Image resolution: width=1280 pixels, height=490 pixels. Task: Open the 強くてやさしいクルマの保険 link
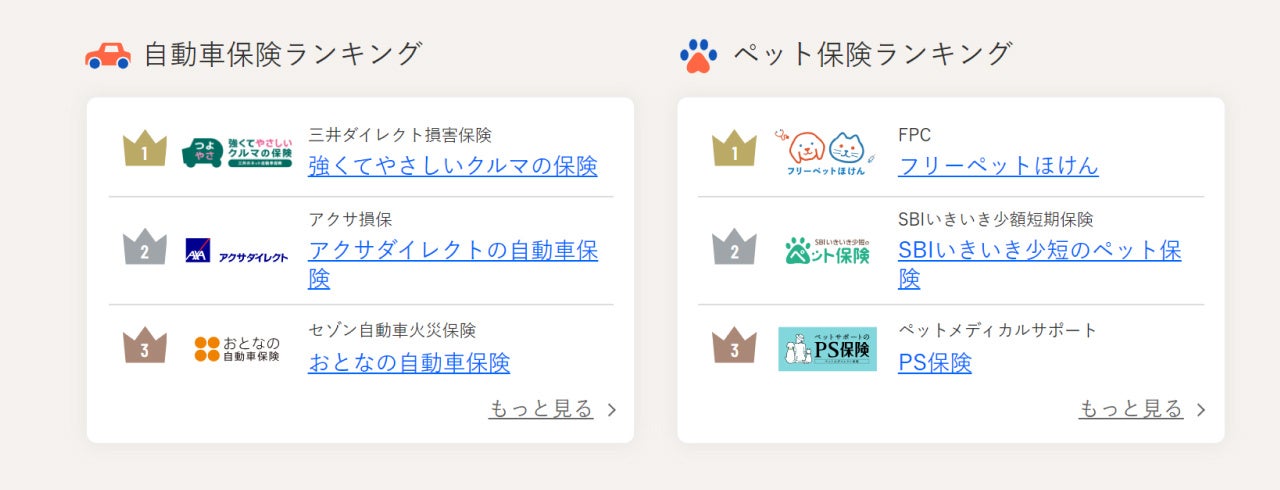coord(453,166)
